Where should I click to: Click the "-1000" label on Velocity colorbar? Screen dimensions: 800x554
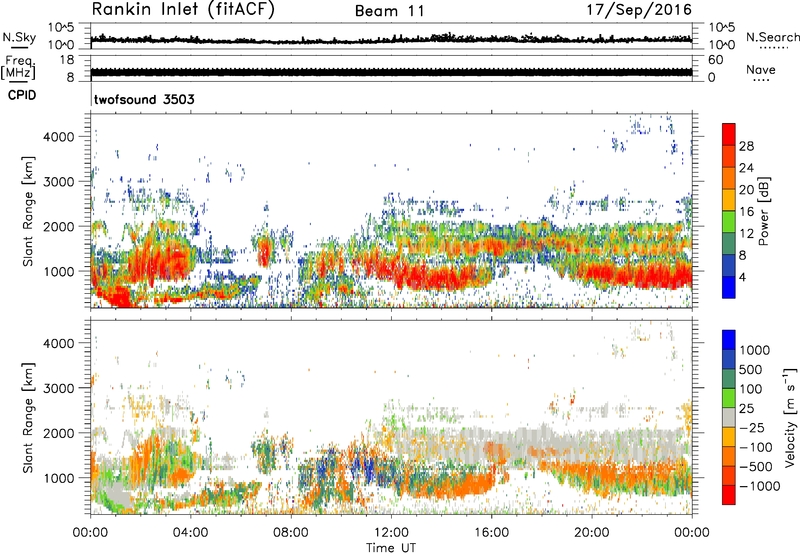click(760, 486)
